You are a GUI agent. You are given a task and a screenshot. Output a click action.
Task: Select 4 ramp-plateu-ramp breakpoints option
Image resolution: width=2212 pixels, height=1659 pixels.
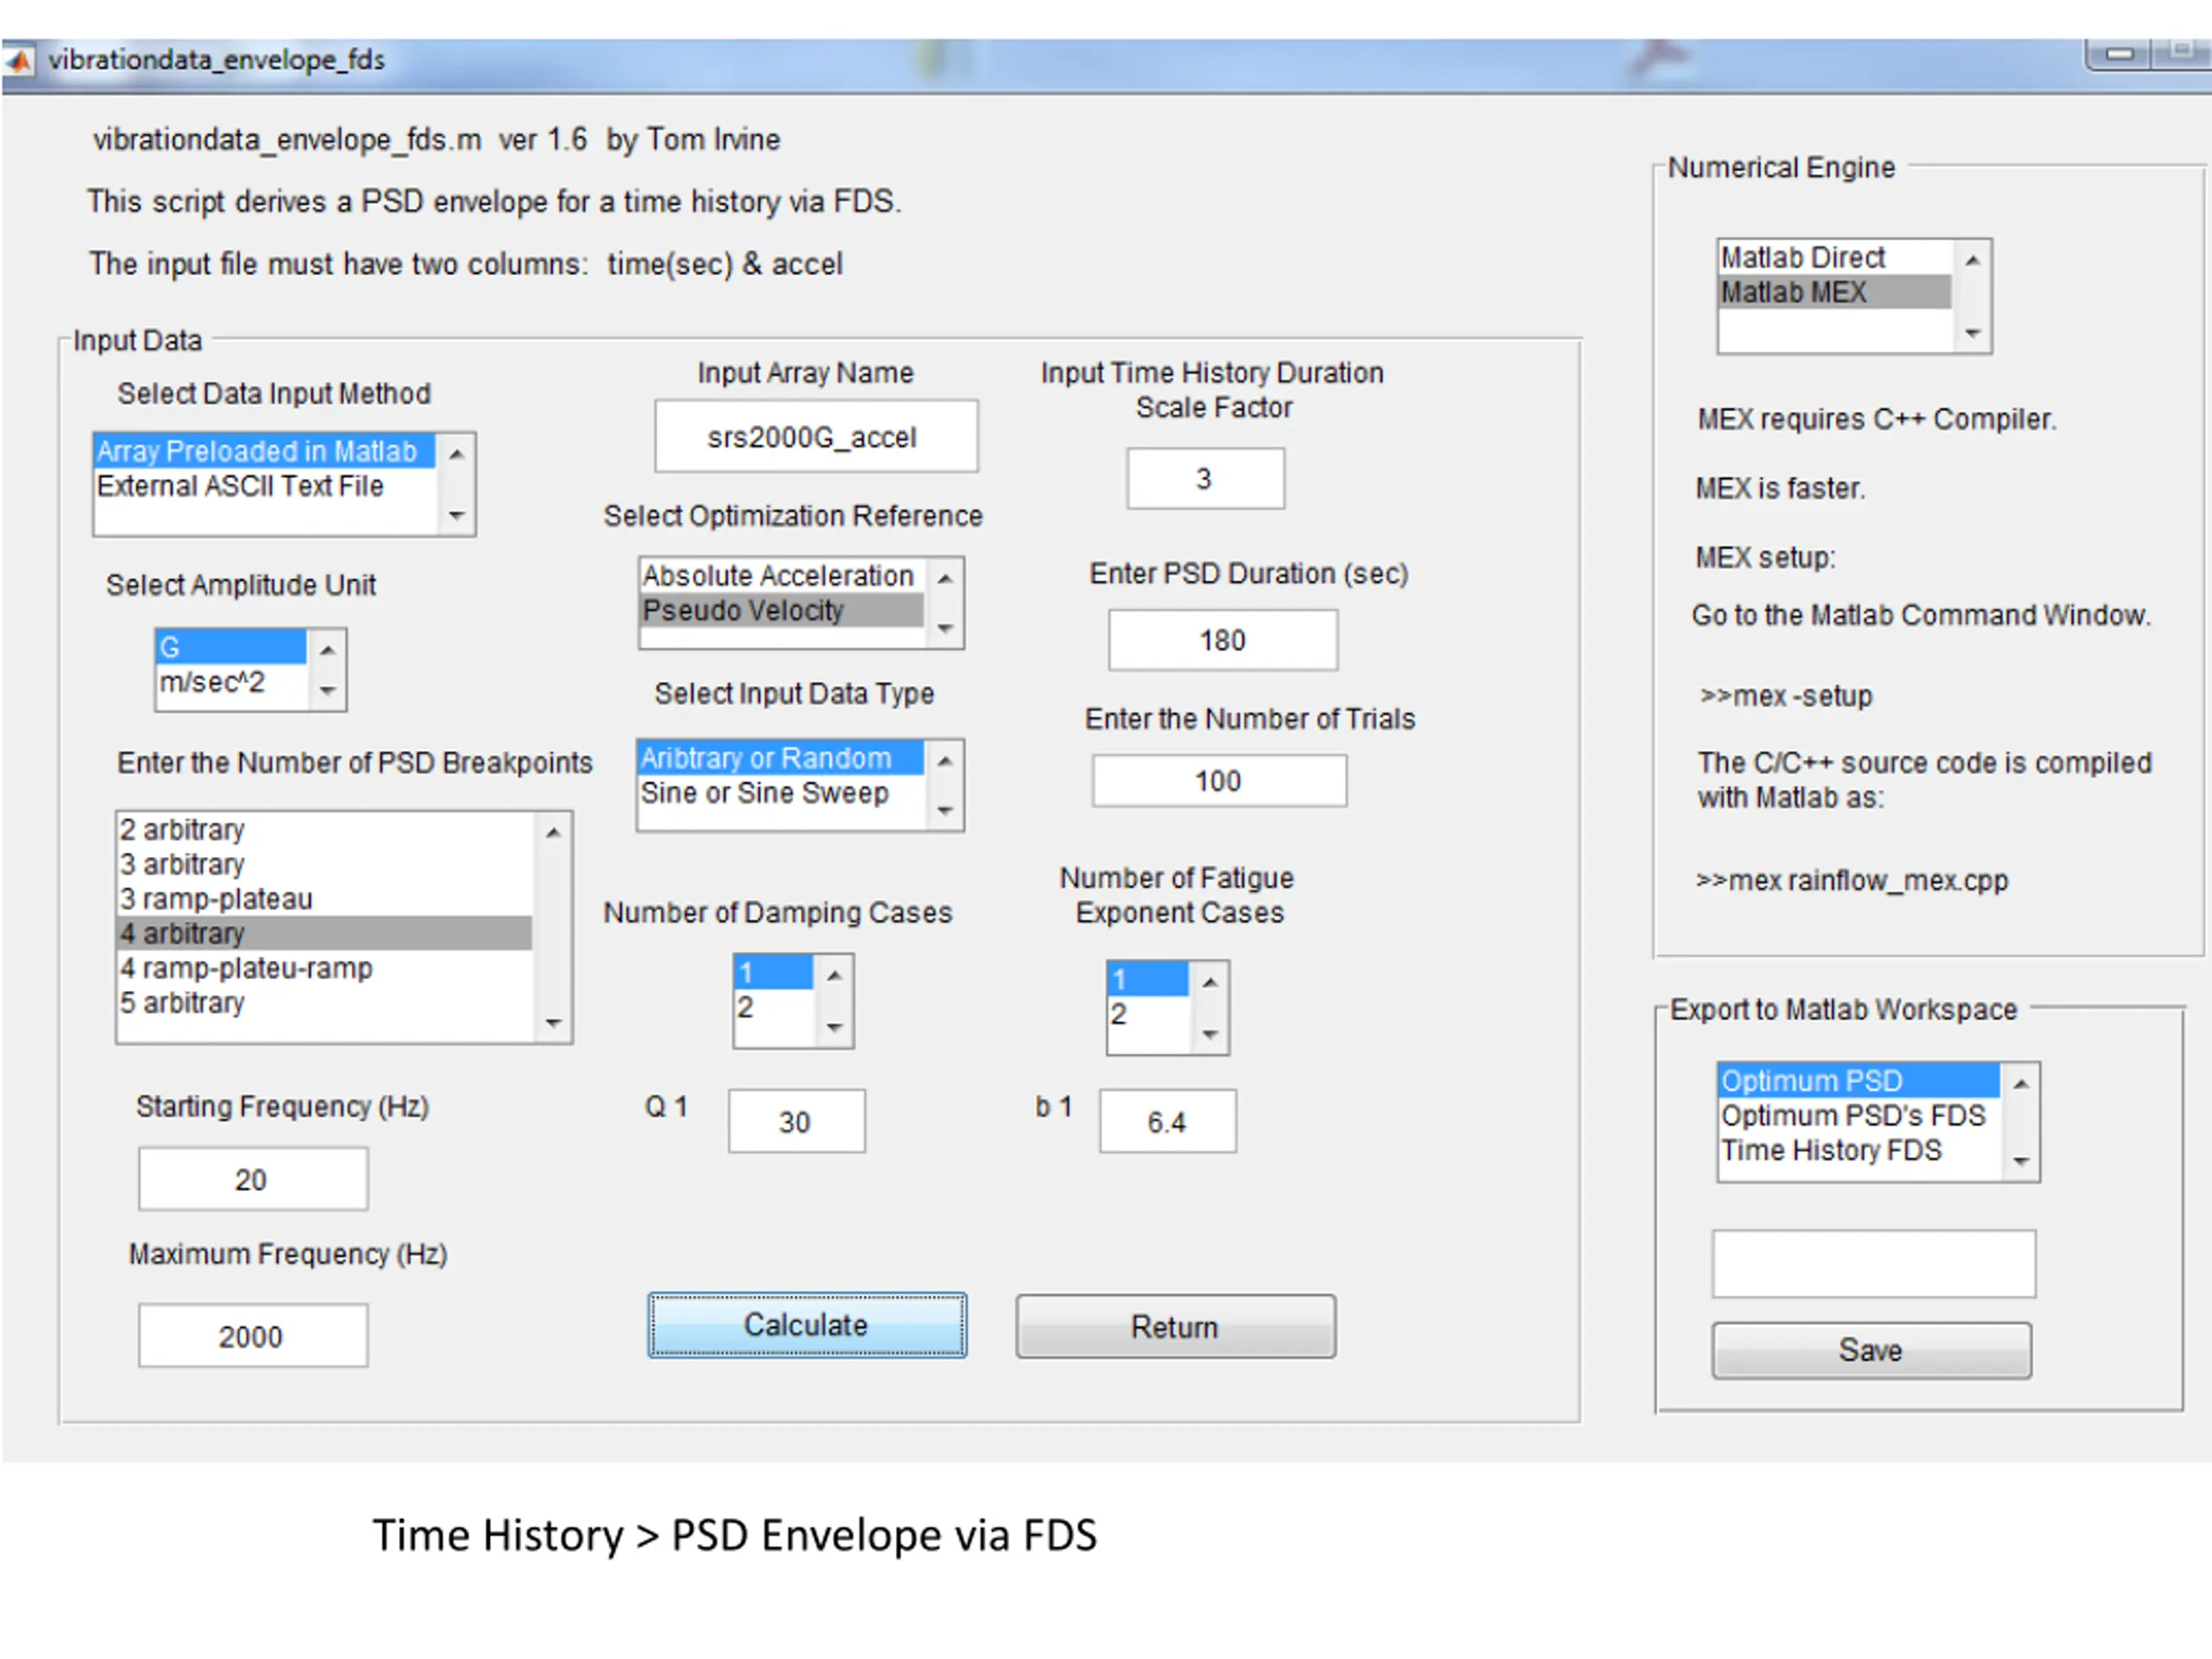pyautogui.click(x=324, y=968)
